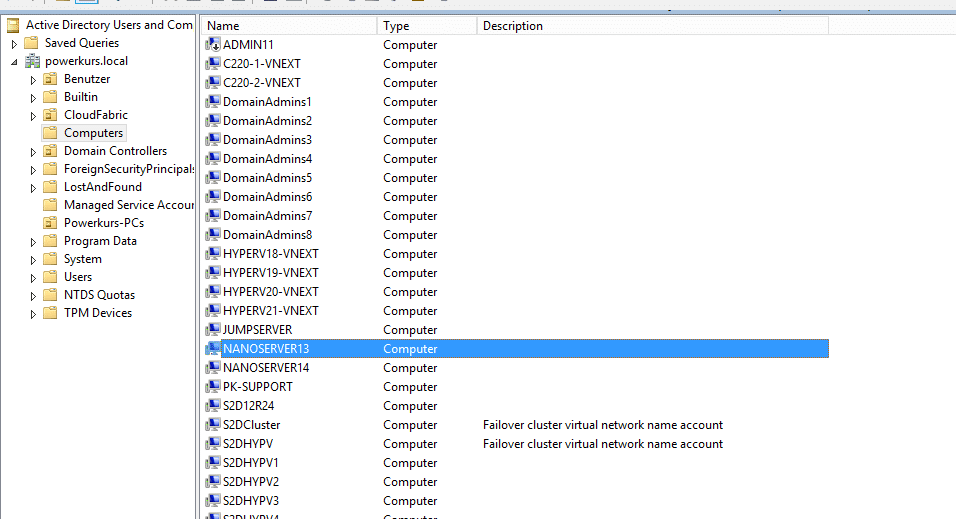
Task: Expand the Program Data node
Action: point(33,242)
